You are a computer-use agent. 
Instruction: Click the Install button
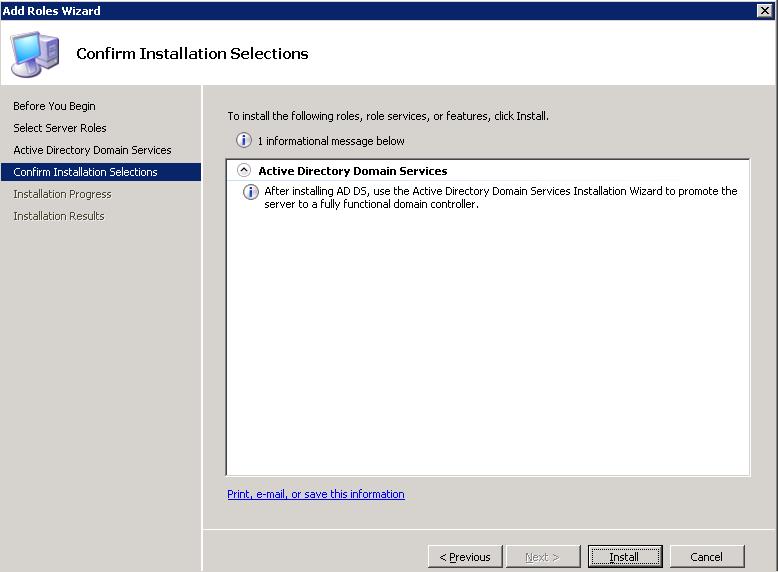tap(625, 557)
